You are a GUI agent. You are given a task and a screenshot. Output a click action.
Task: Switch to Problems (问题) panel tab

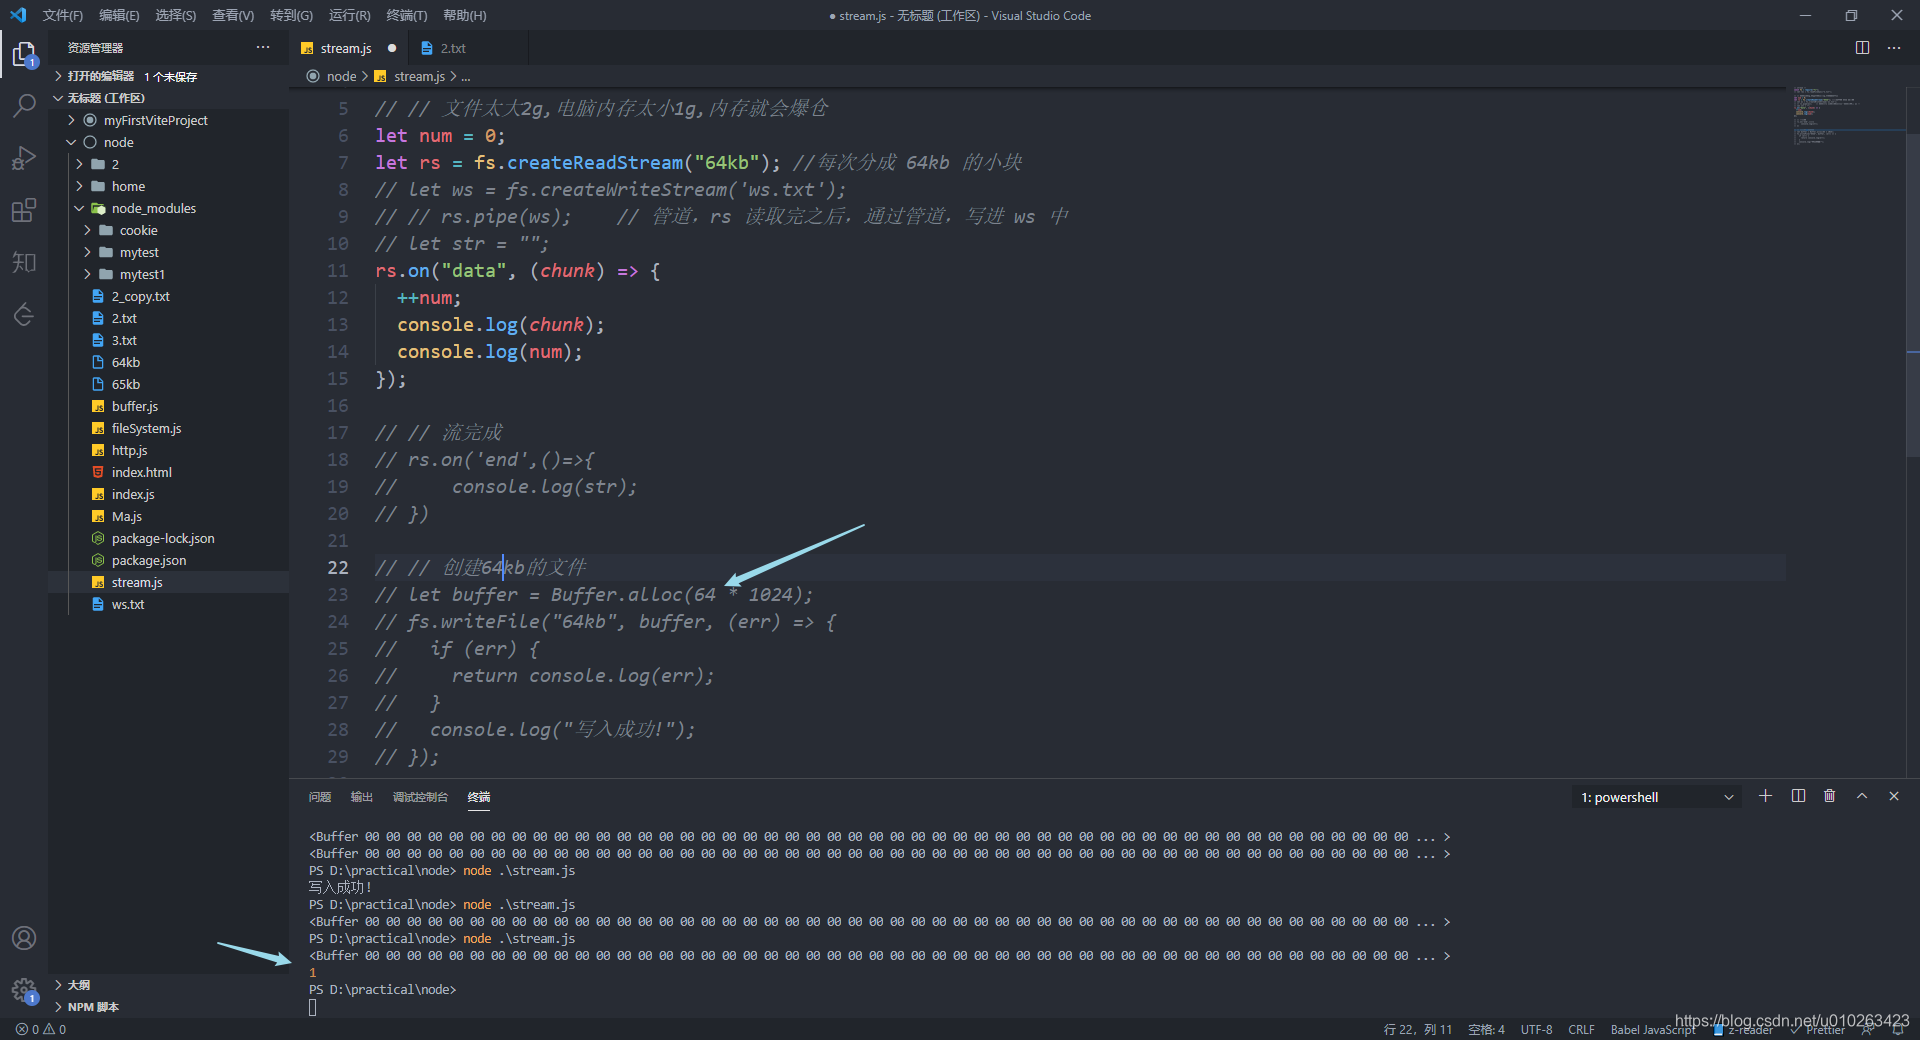(x=320, y=797)
